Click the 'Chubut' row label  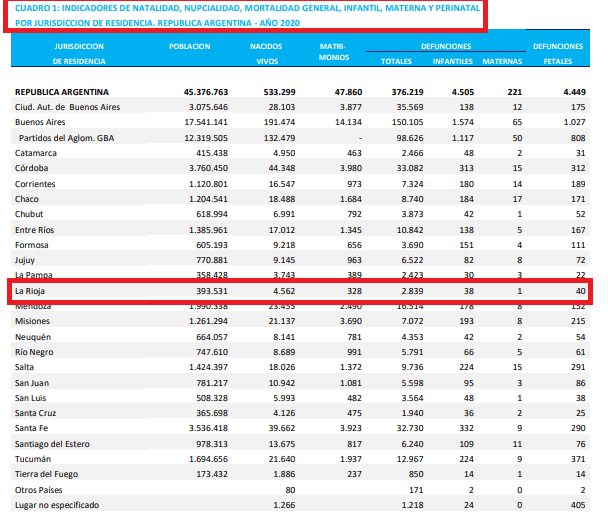pyautogui.click(x=29, y=214)
